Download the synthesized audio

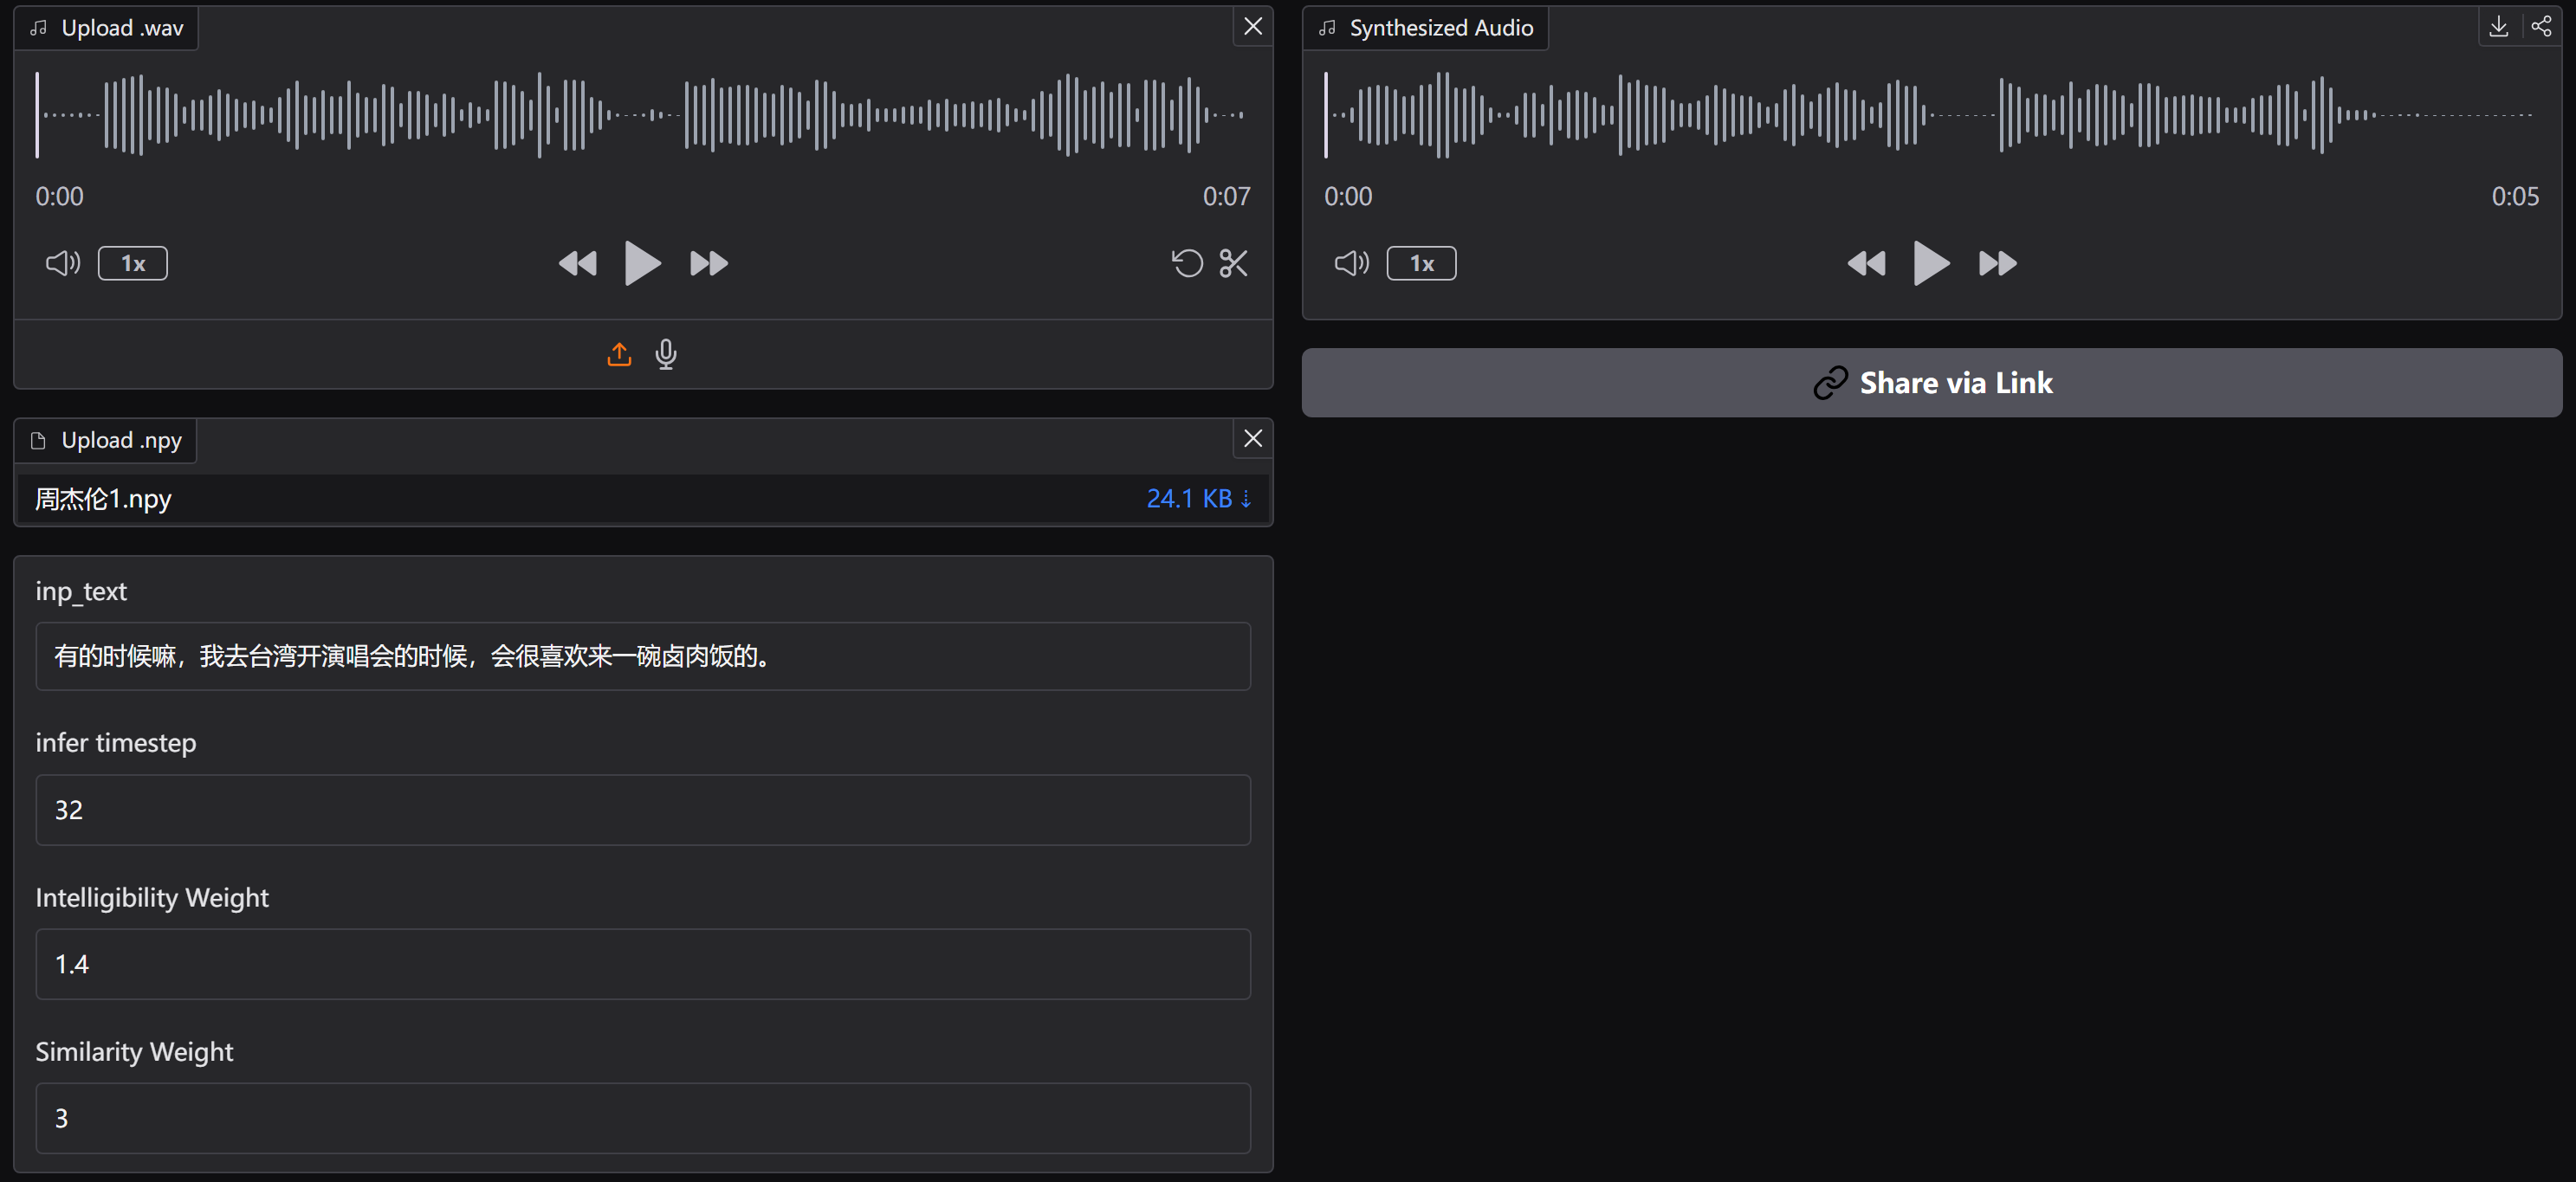click(2498, 26)
